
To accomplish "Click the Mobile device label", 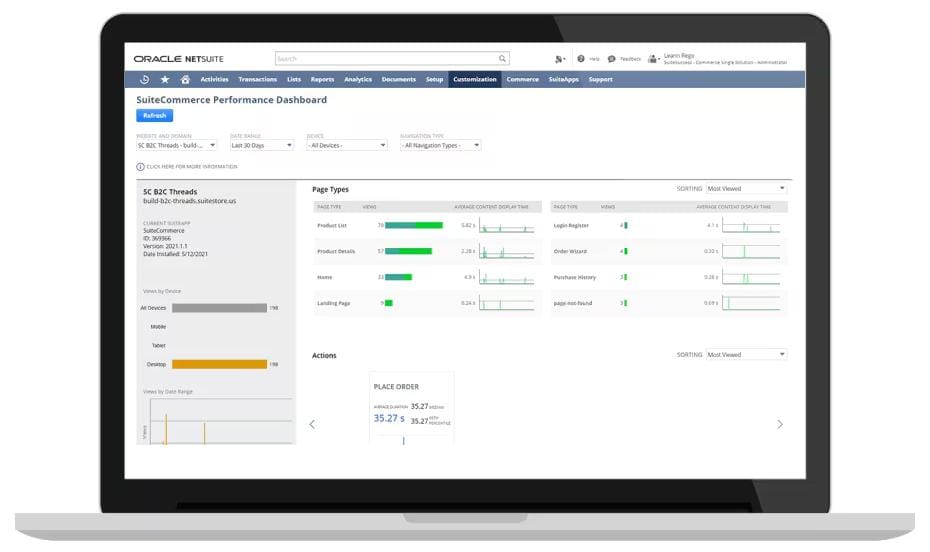I will pyautogui.click(x=158, y=327).
